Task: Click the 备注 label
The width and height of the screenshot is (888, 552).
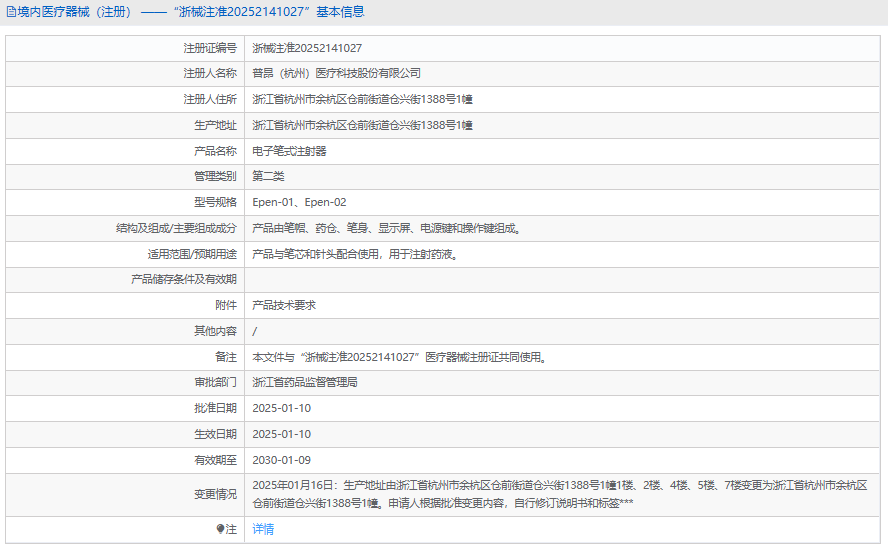Action: [226, 357]
